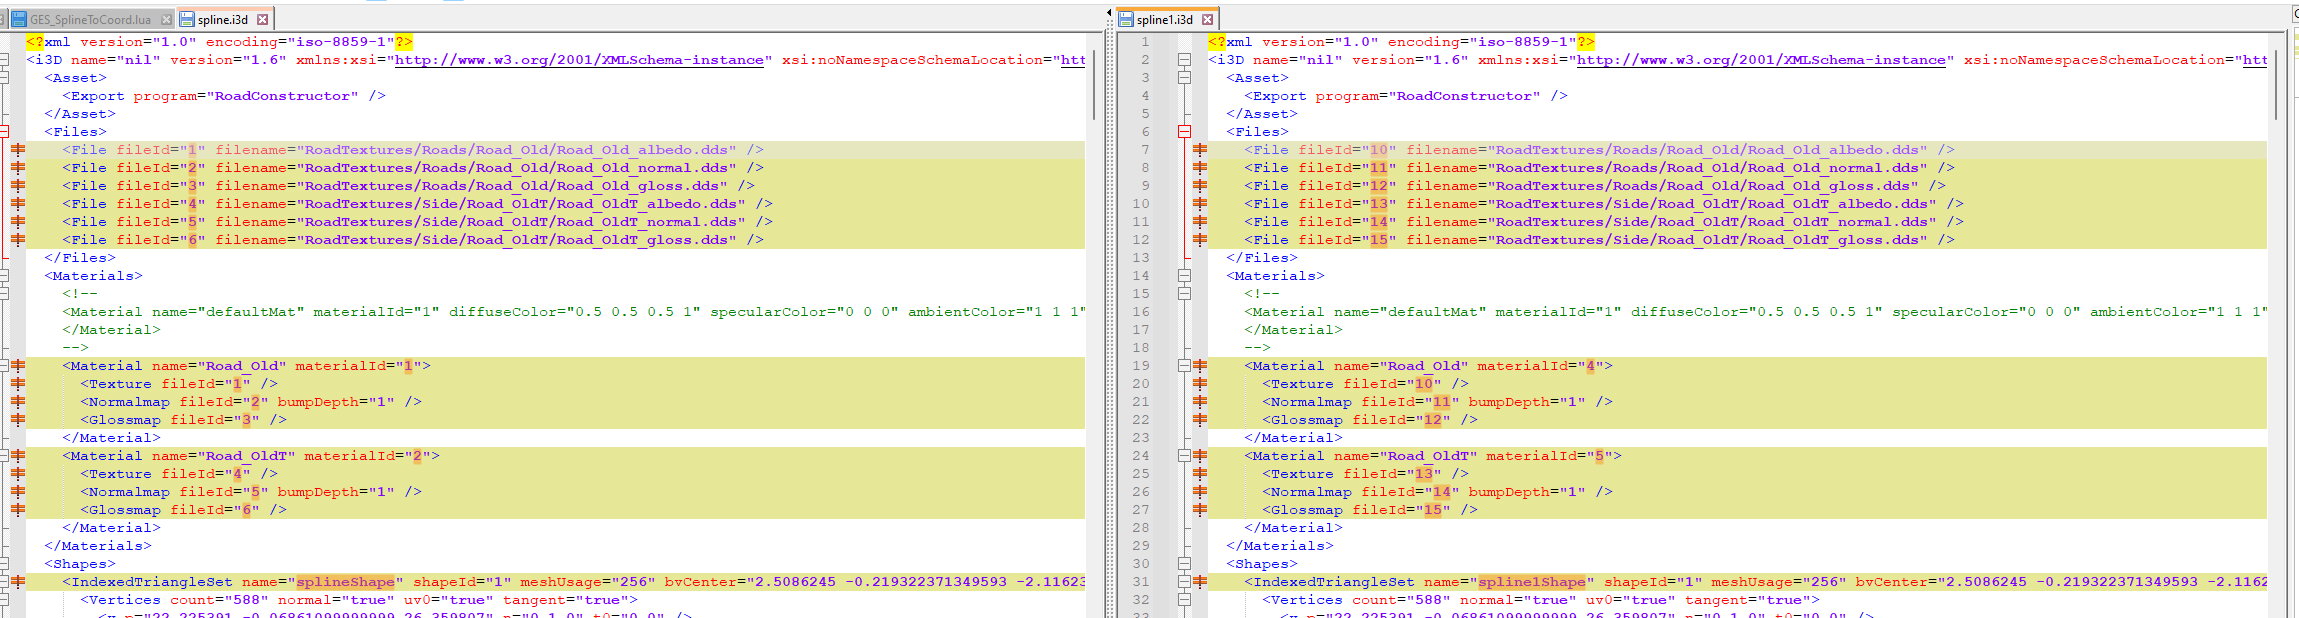This screenshot has height=618, width=2299.
Task: Collapse the Vertices fold on right line 32
Action: point(1184,600)
